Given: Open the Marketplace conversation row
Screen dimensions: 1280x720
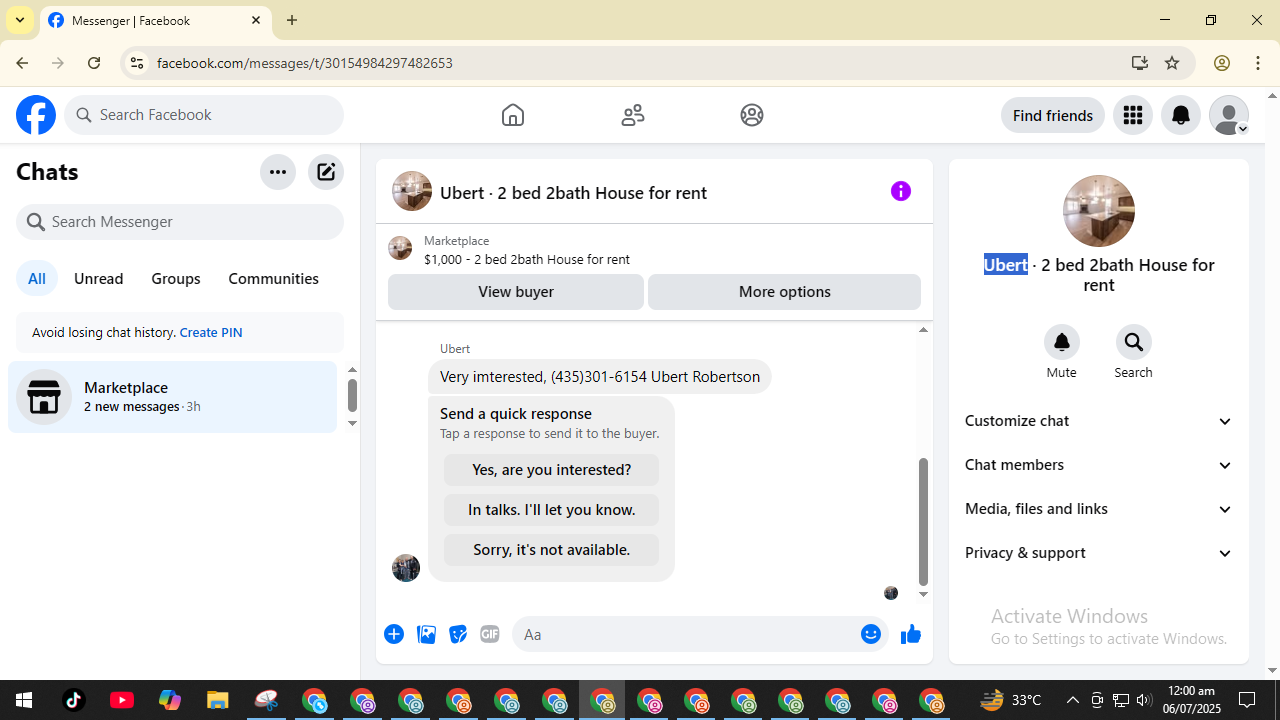Looking at the screenshot, I should 173,397.
